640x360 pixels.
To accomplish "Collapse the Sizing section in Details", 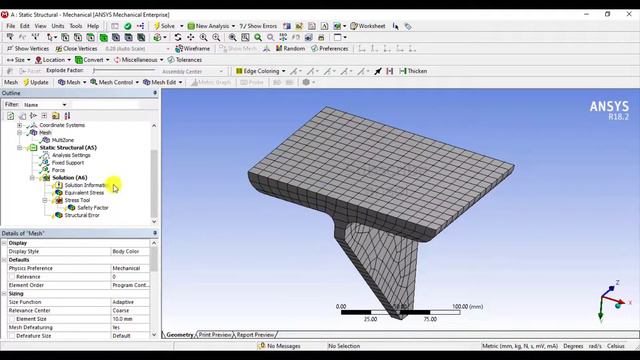I will 4,293.
